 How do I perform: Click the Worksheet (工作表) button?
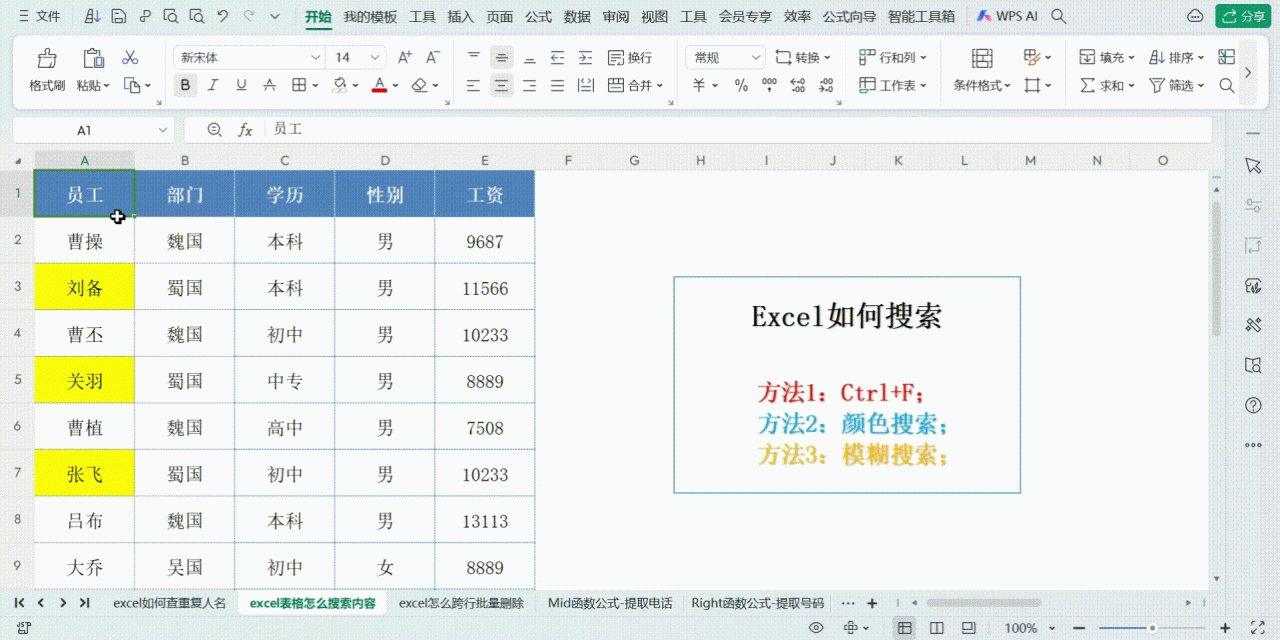[x=893, y=86]
